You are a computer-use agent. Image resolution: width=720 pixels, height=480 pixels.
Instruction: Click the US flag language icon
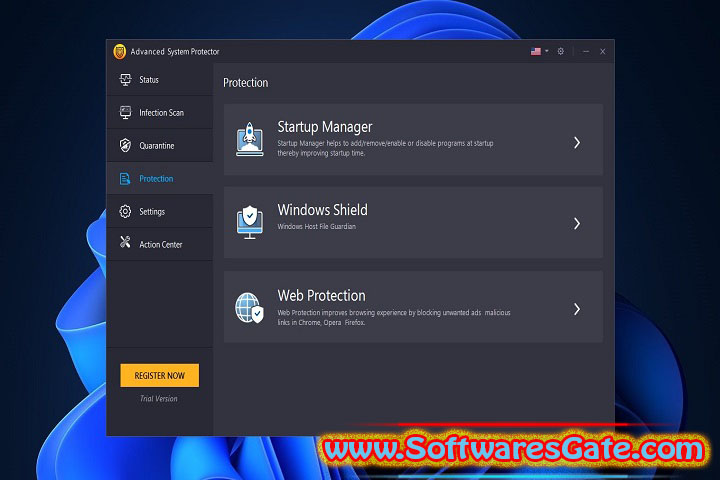tap(536, 51)
